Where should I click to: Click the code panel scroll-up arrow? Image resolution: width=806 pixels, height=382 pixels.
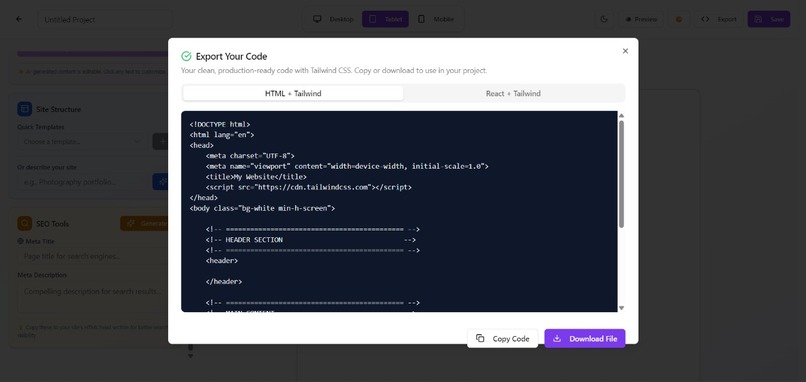click(x=621, y=116)
